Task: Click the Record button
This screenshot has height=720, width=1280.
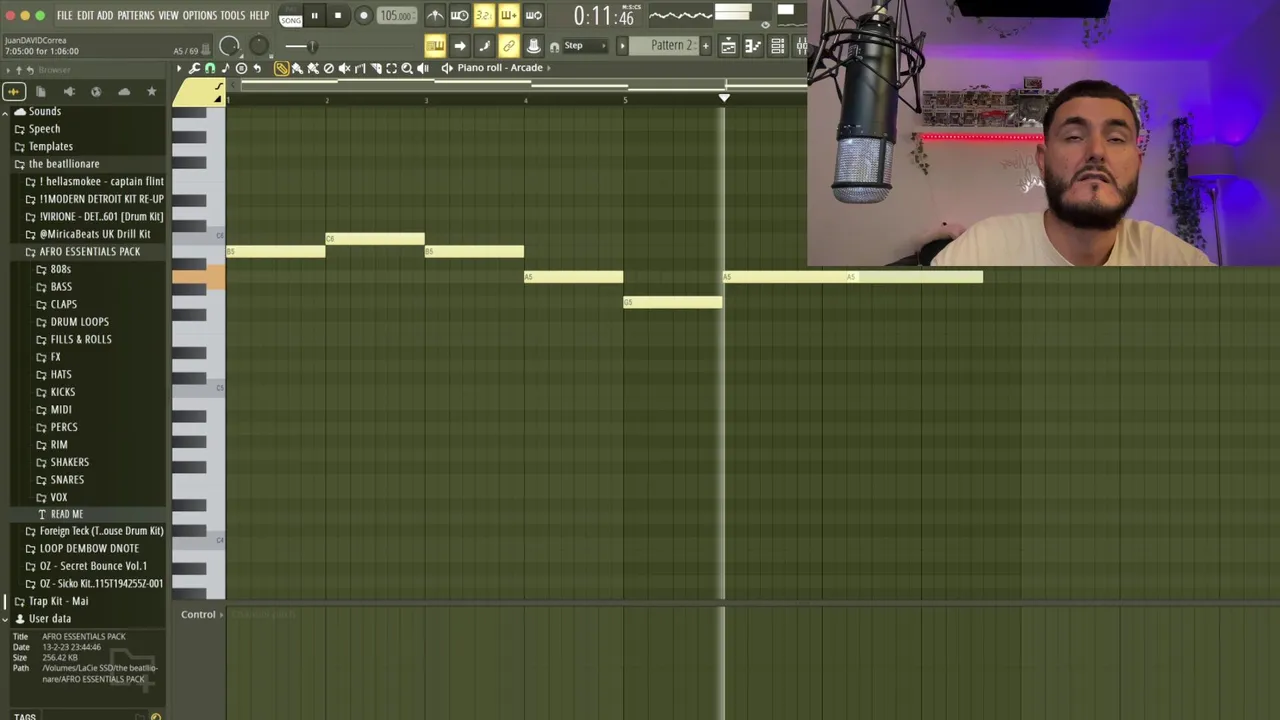Action: pos(364,15)
